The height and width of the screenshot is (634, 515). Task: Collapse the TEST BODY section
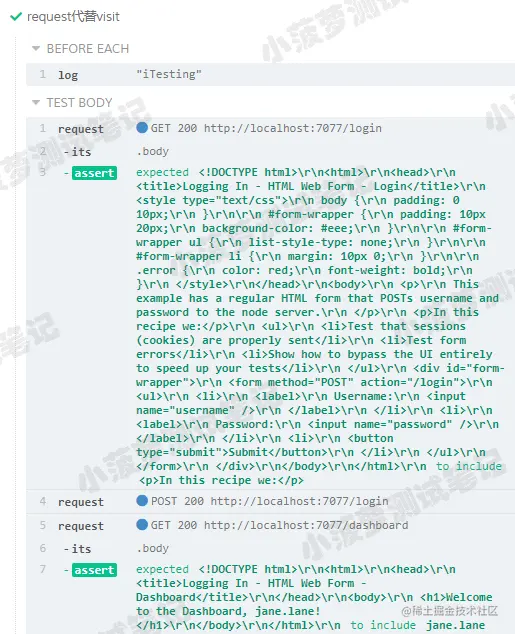(36, 103)
